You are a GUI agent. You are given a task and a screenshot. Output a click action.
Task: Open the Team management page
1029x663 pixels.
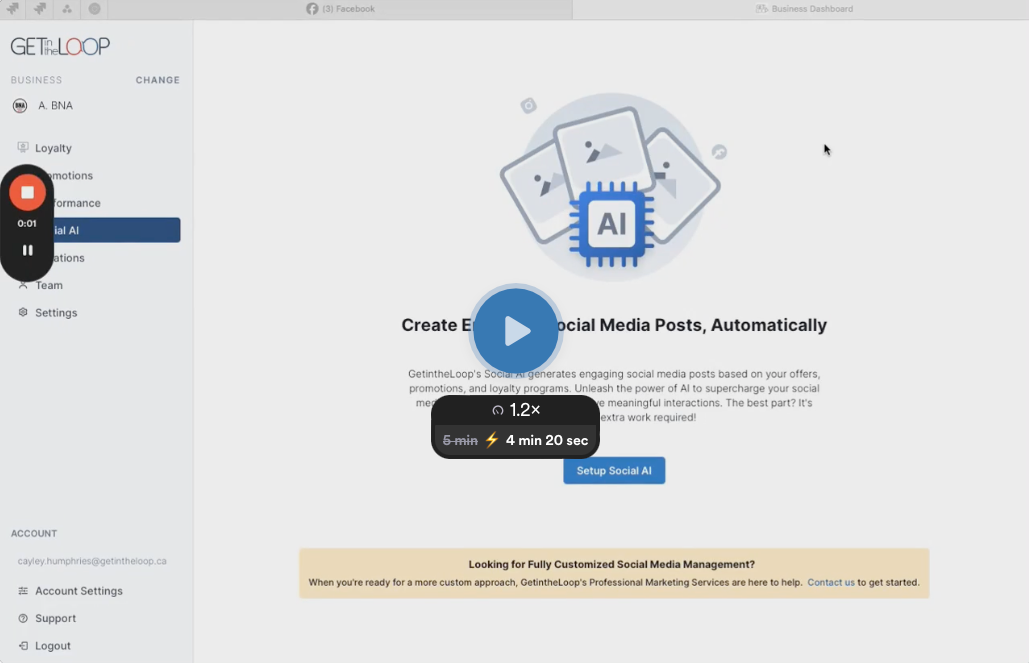pos(46,285)
